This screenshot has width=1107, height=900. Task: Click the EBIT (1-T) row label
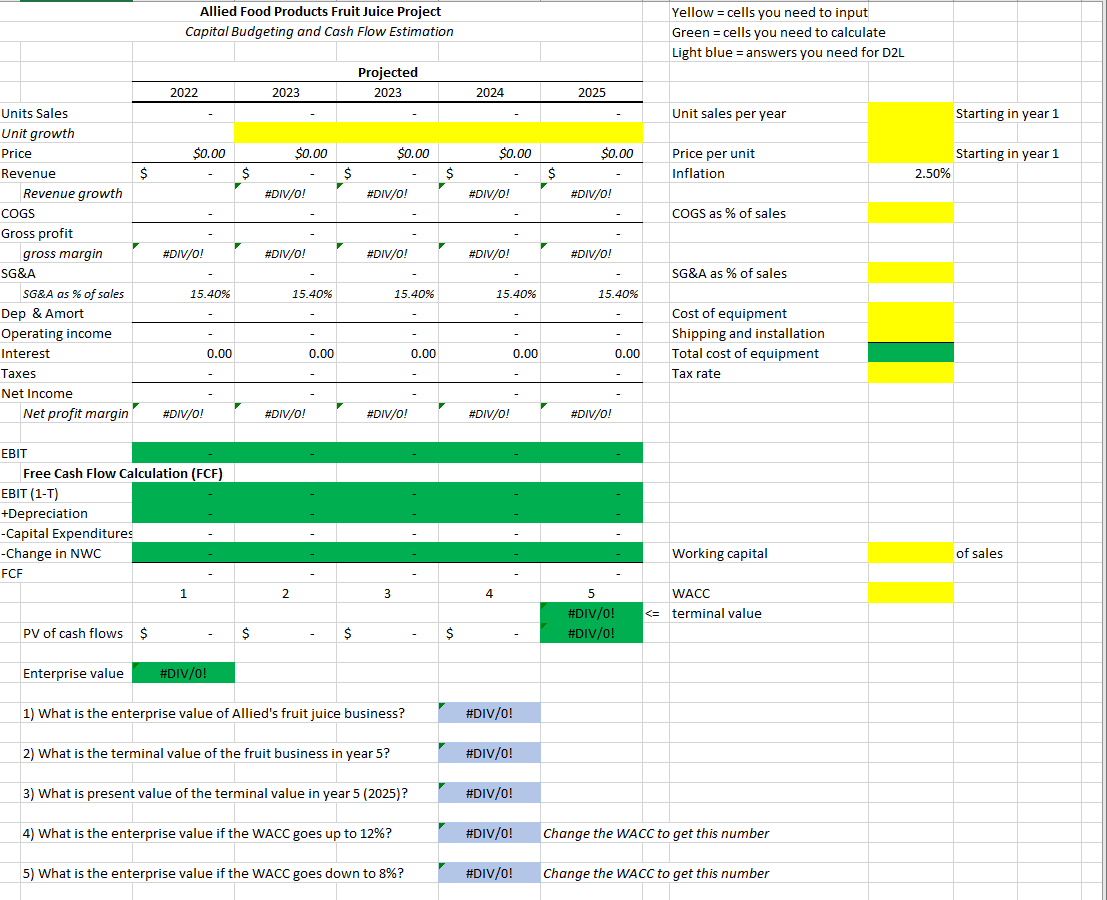point(30,493)
